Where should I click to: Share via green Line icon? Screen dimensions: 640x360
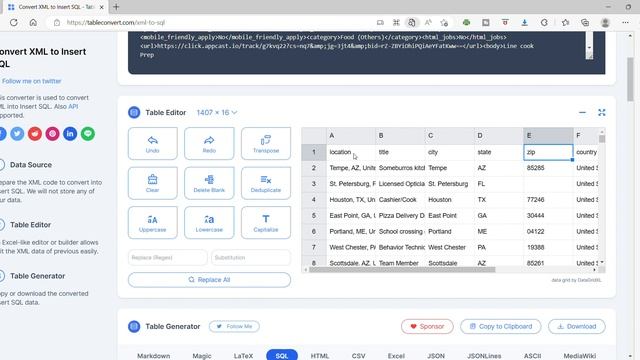(88, 133)
